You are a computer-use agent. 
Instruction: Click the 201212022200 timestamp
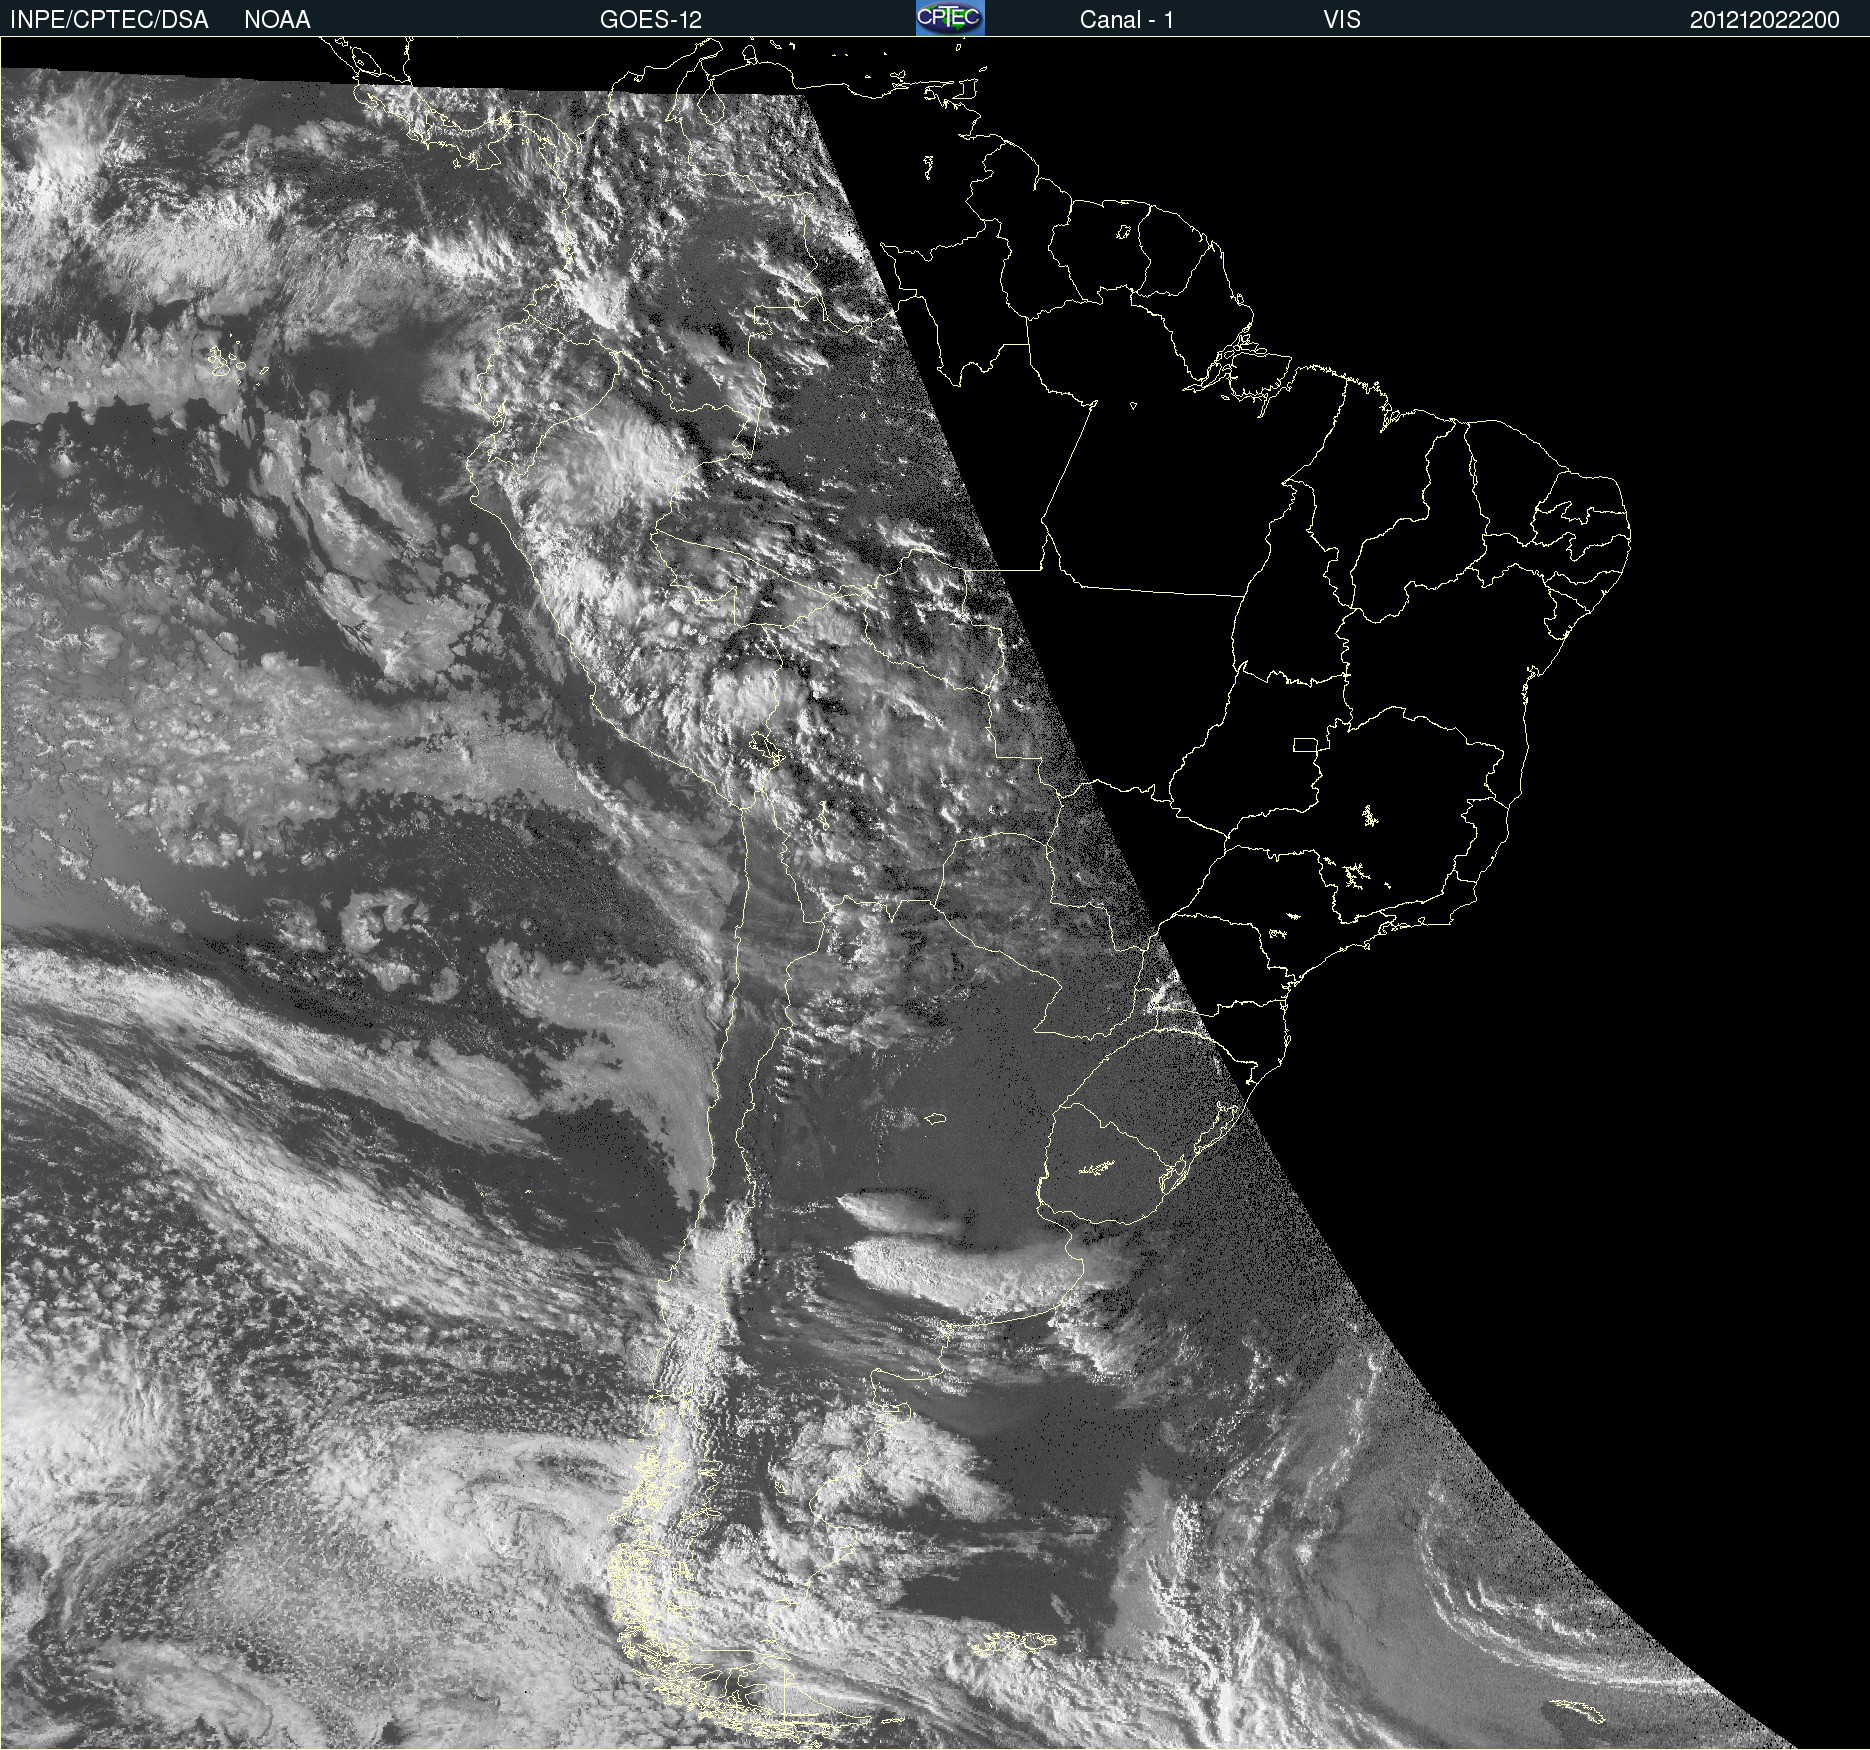click(1765, 20)
